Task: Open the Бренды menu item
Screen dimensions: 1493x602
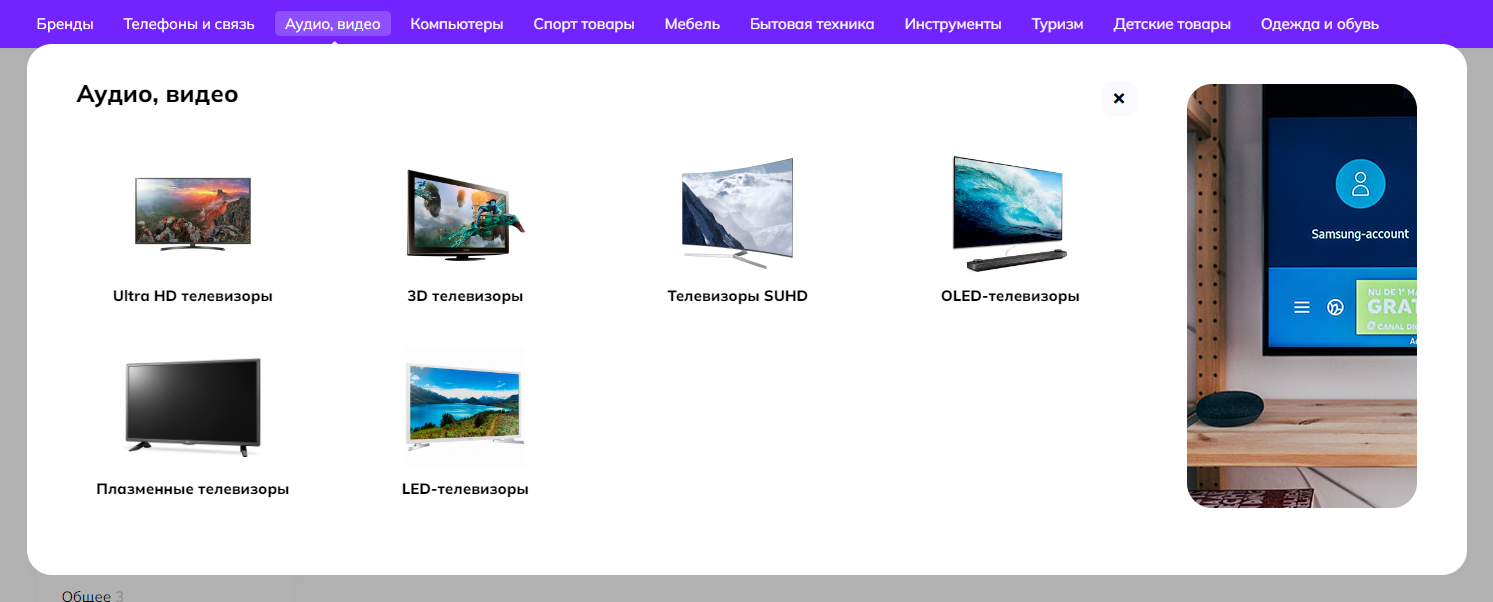Action: click(x=65, y=24)
